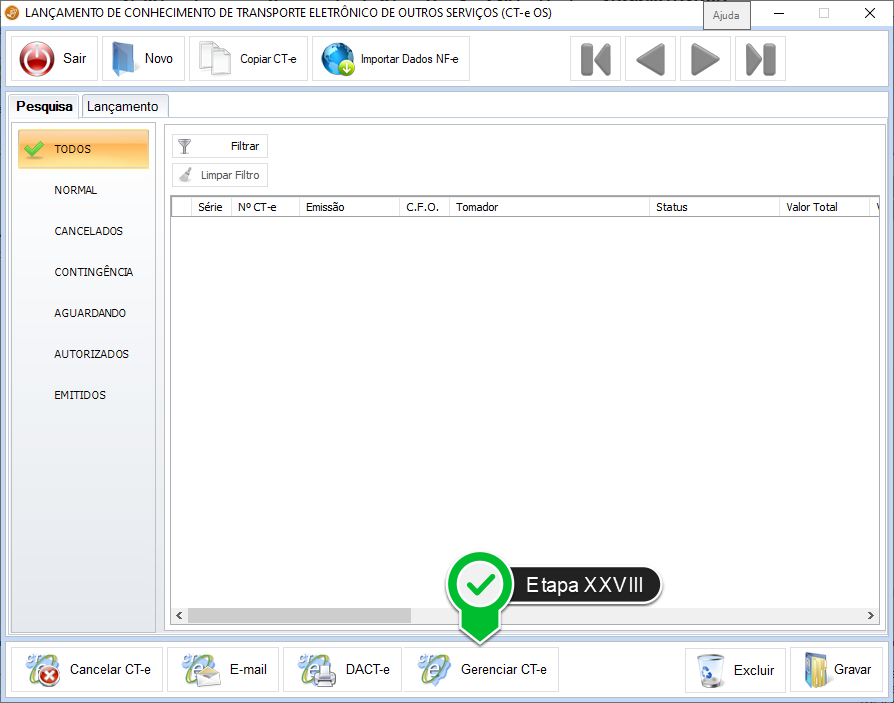
Task: Show CANCELADOS records in the sidebar
Action: click(x=88, y=231)
